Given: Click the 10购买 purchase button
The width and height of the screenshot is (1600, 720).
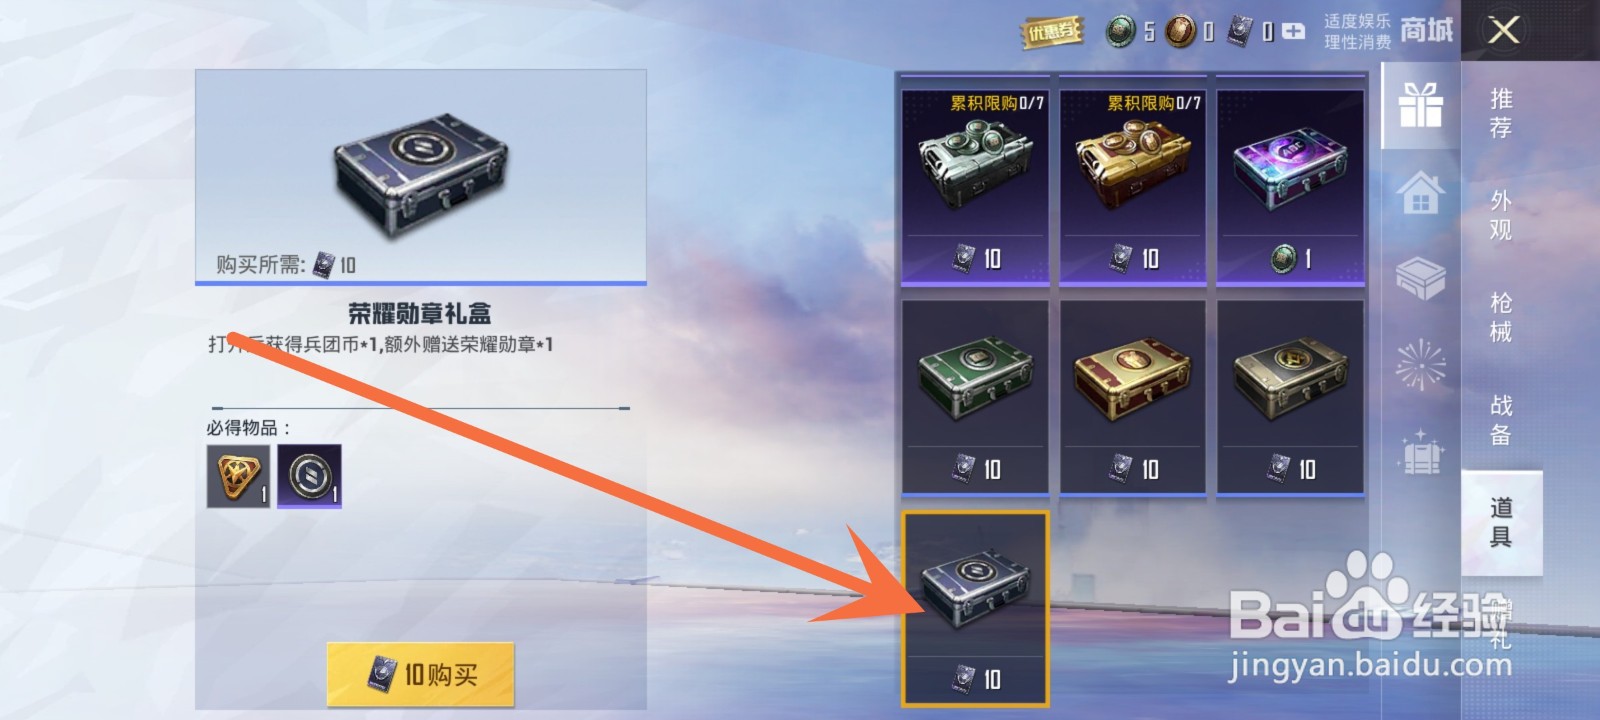Looking at the screenshot, I should point(420,675).
